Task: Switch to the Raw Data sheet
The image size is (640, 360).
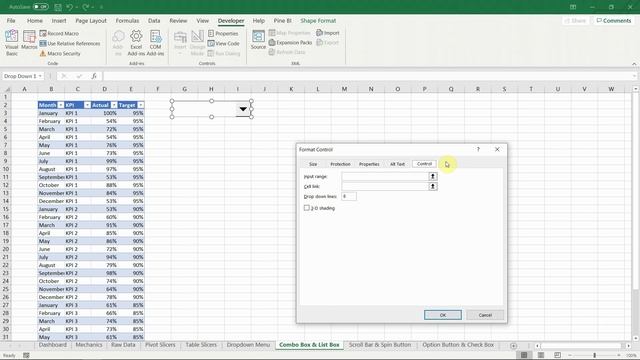Action: (x=123, y=345)
